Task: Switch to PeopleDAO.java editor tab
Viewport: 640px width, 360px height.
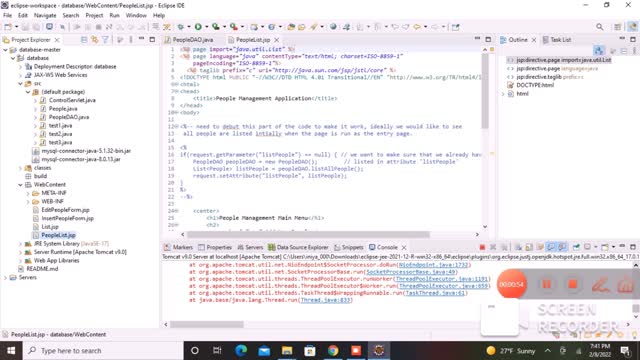Action: pos(193,40)
